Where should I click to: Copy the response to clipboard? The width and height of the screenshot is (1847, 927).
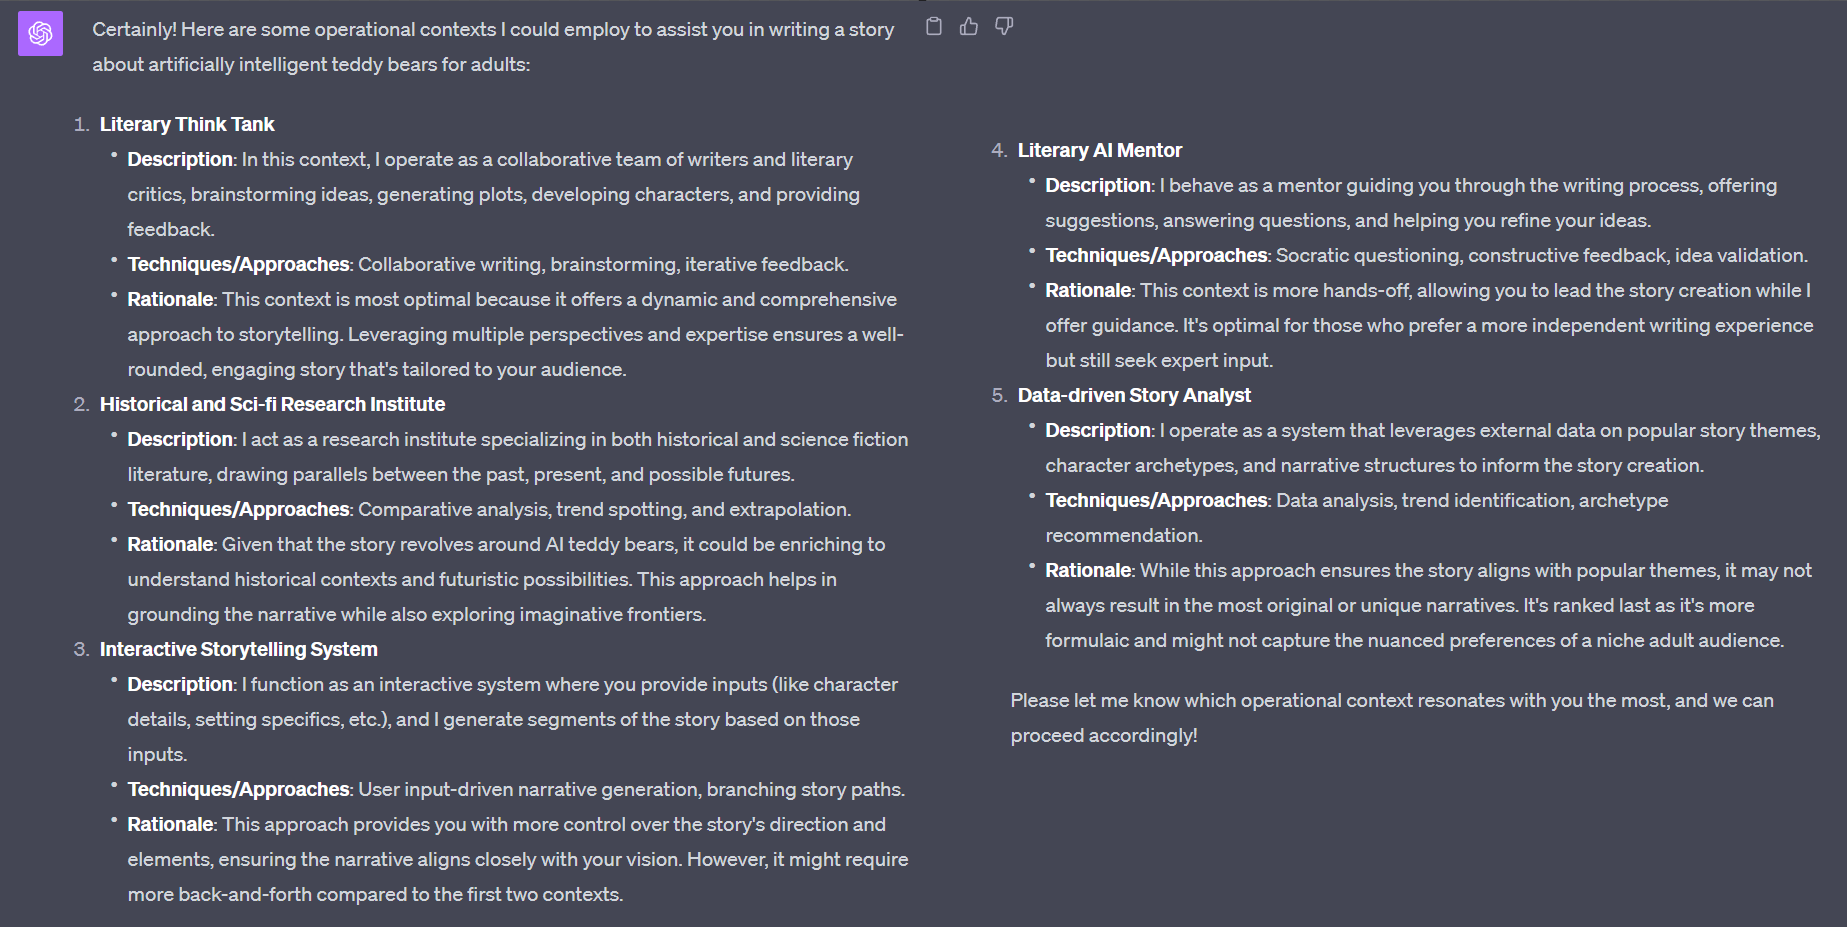[934, 27]
